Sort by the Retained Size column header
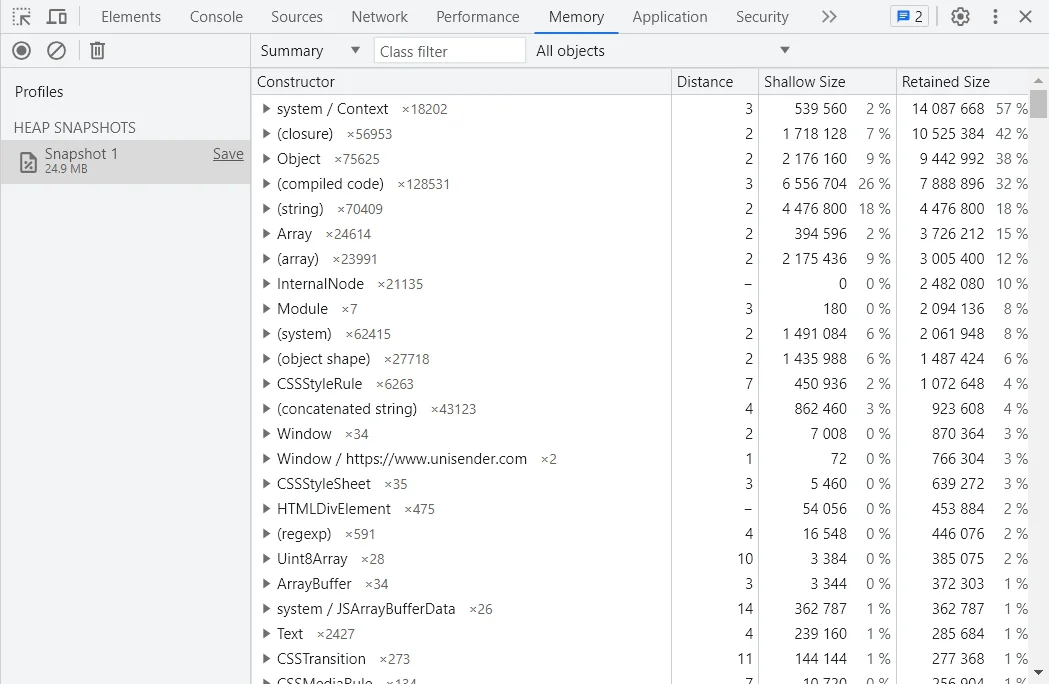 point(945,82)
